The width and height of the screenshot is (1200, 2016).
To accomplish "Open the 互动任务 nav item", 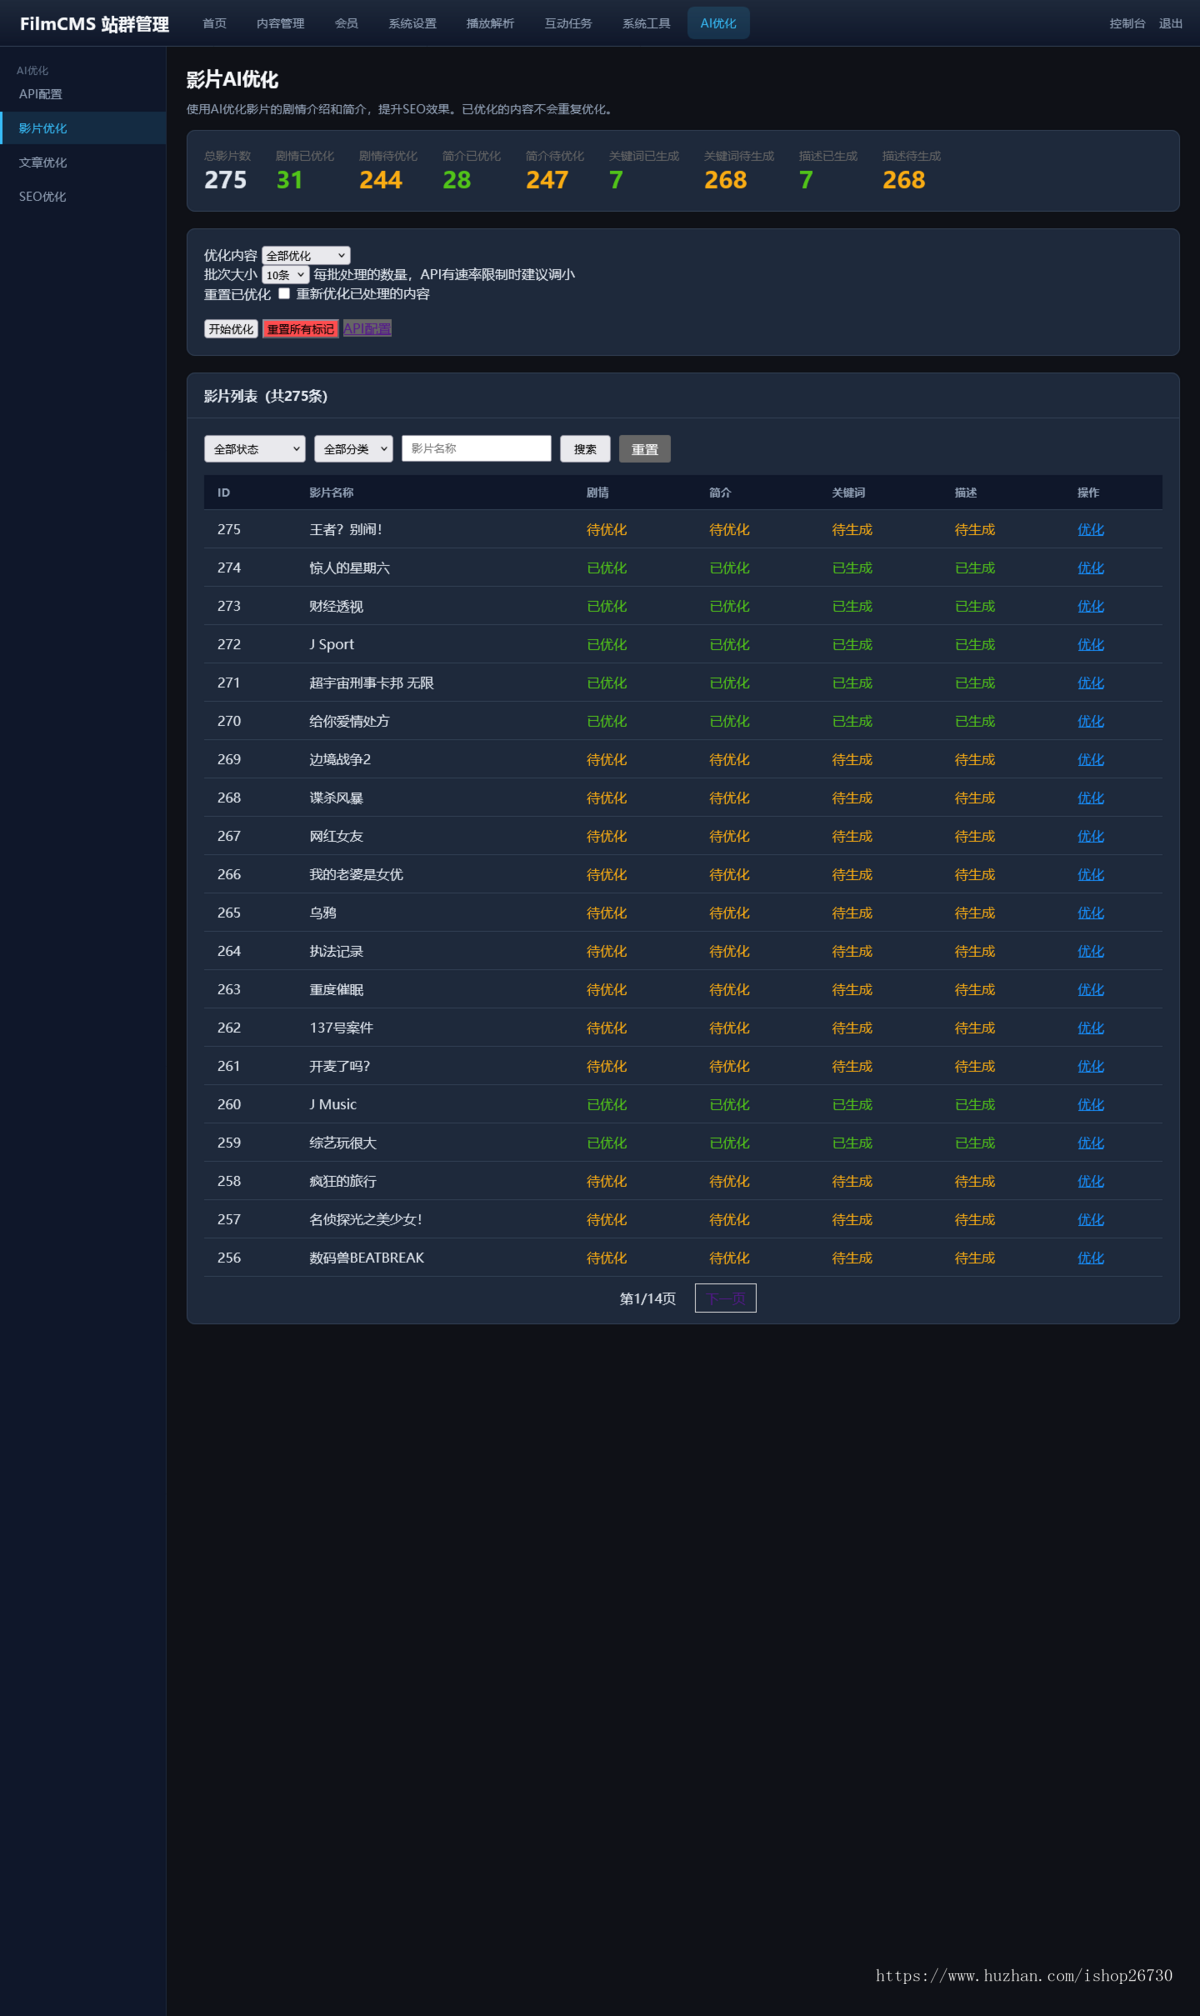I will point(569,24).
